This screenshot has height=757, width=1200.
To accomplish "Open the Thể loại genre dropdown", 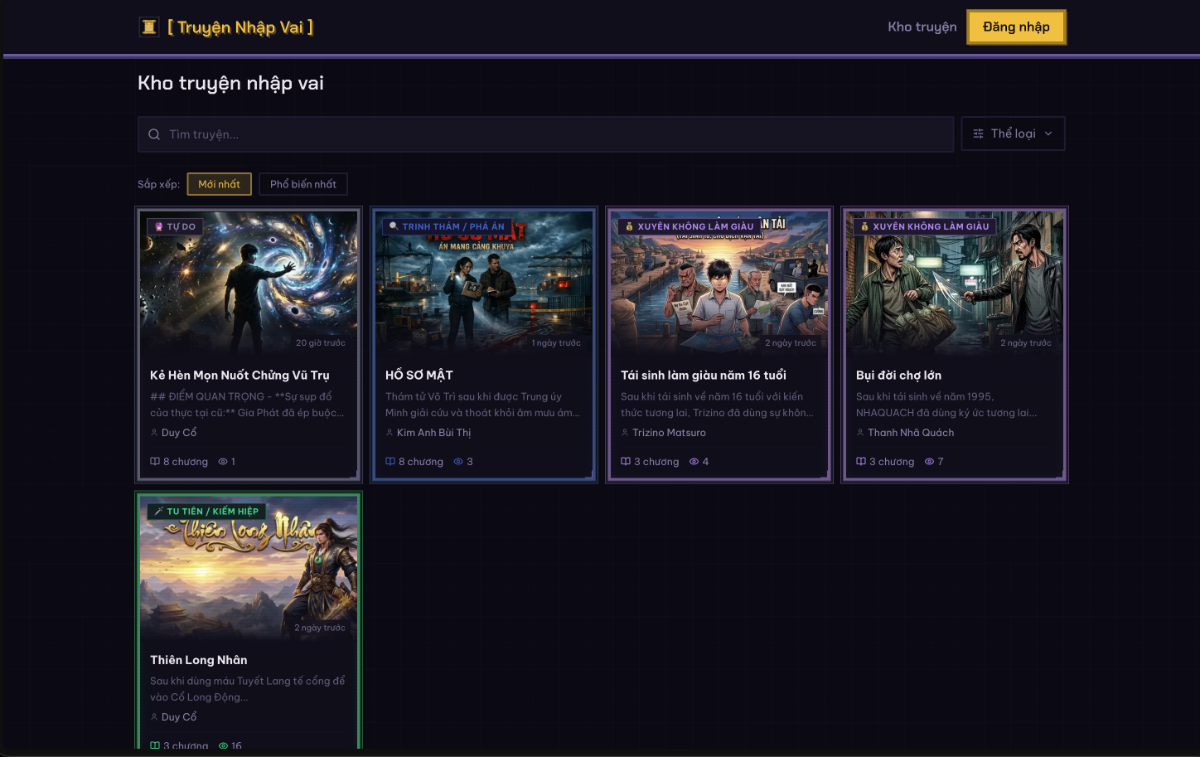I will point(1013,134).
